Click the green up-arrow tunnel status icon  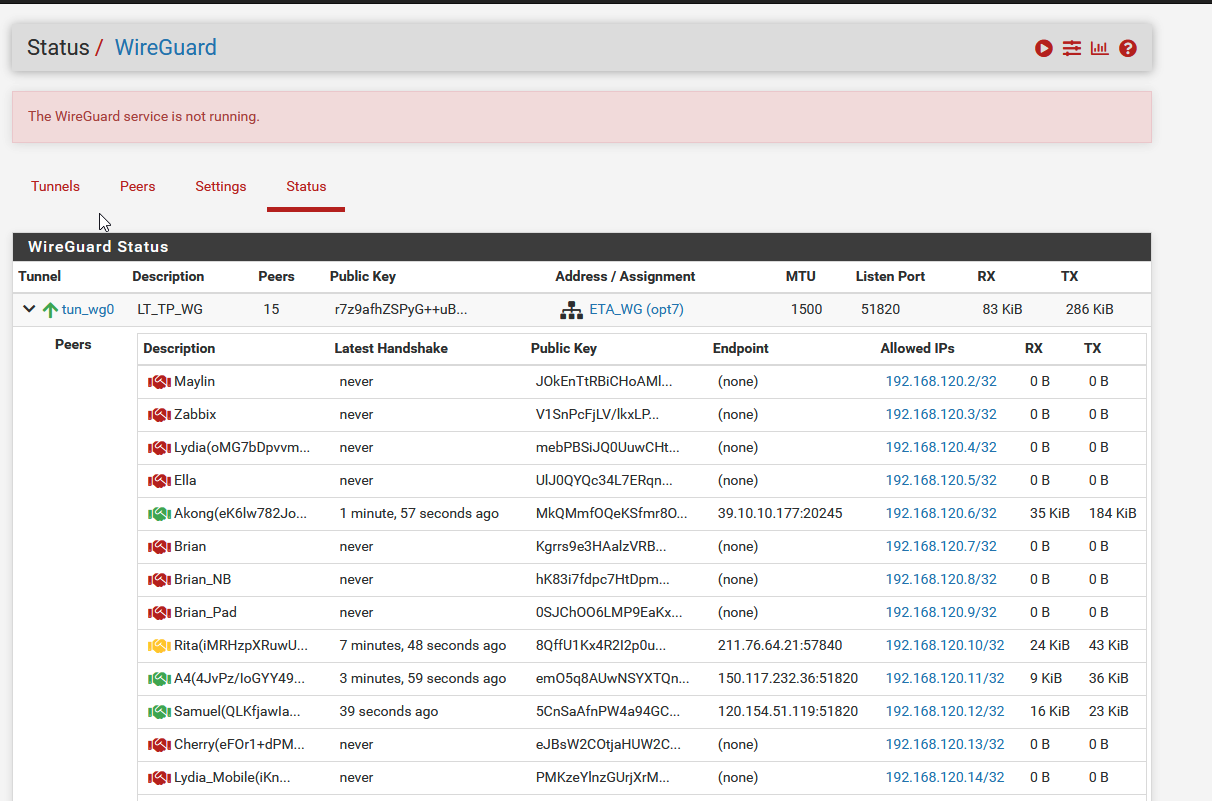click(50, 310)
